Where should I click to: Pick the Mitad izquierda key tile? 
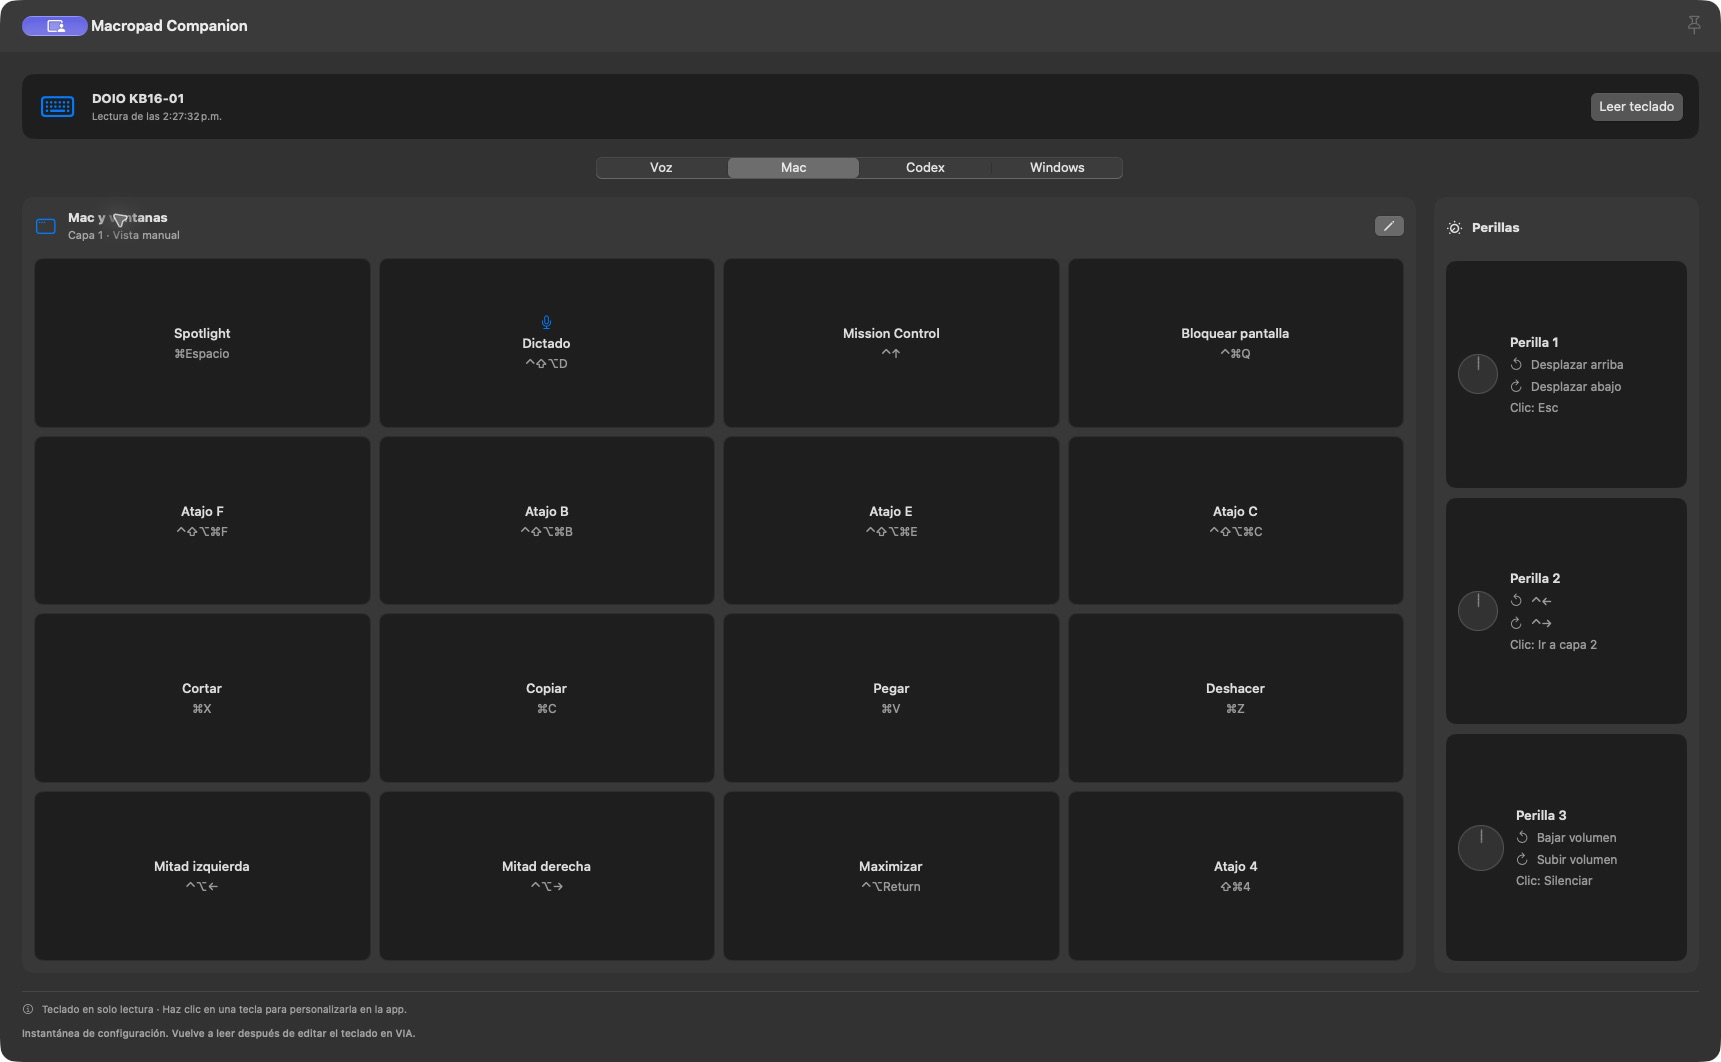pos(202,876)
